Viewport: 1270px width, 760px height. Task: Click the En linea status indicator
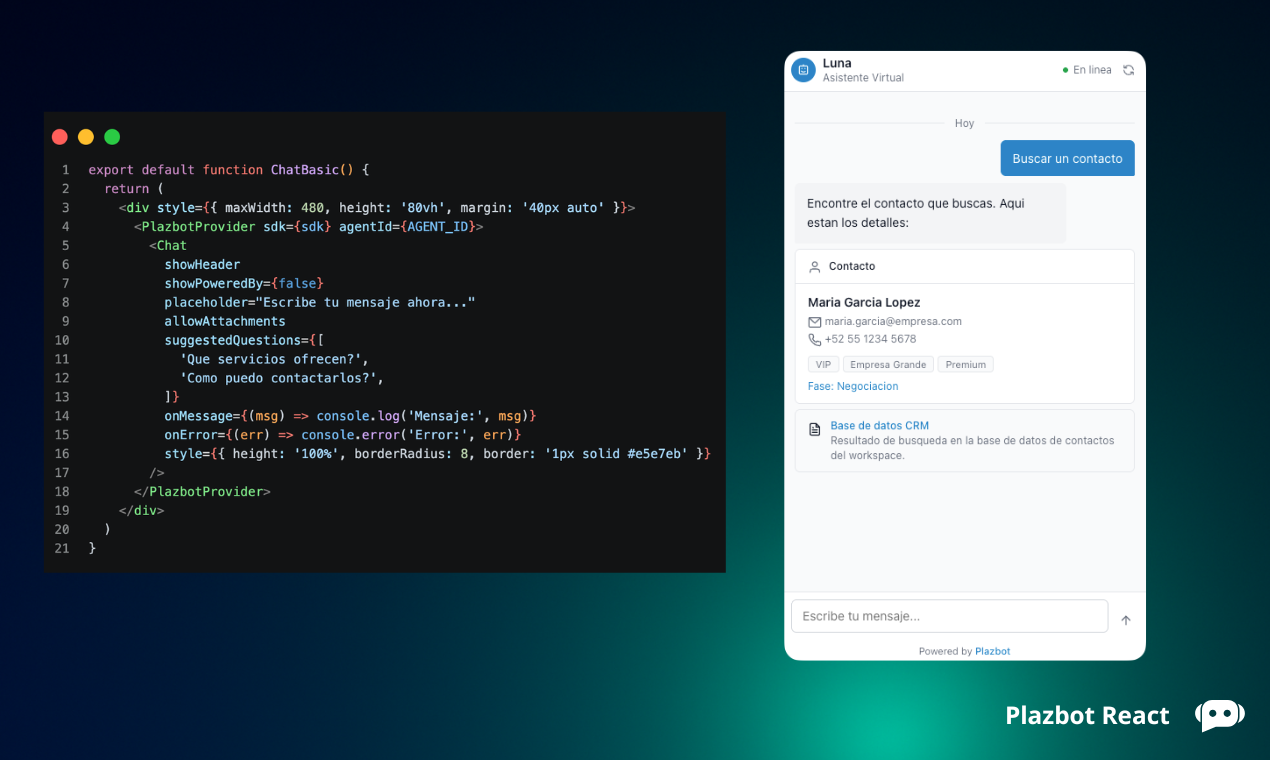coord(1087,70)
